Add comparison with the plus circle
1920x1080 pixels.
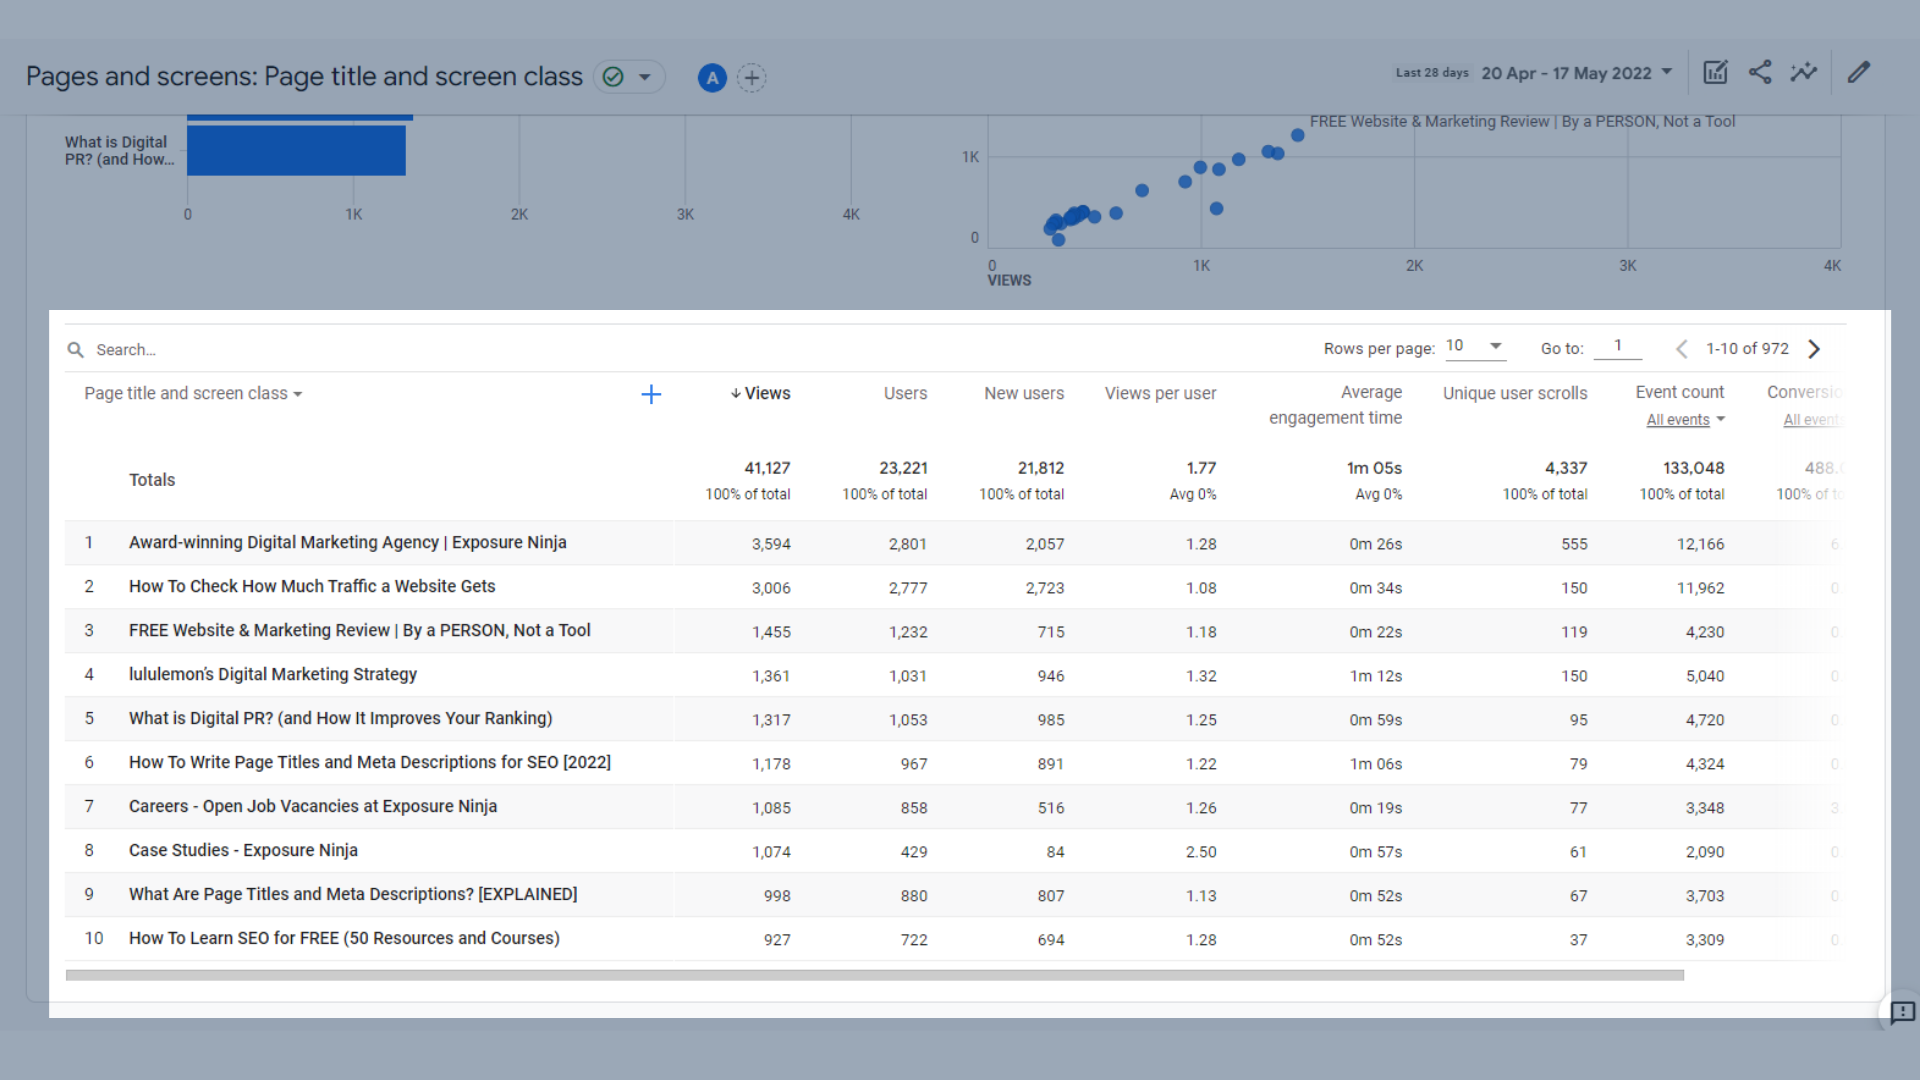coord(752,78)
